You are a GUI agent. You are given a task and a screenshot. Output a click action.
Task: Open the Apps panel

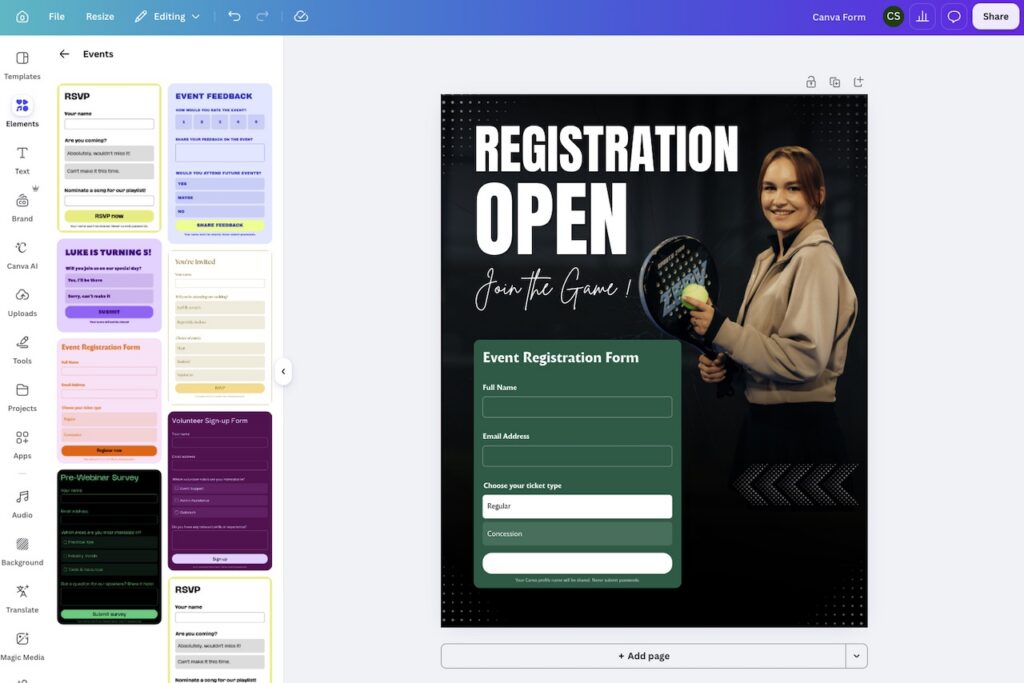click(22, 445)
